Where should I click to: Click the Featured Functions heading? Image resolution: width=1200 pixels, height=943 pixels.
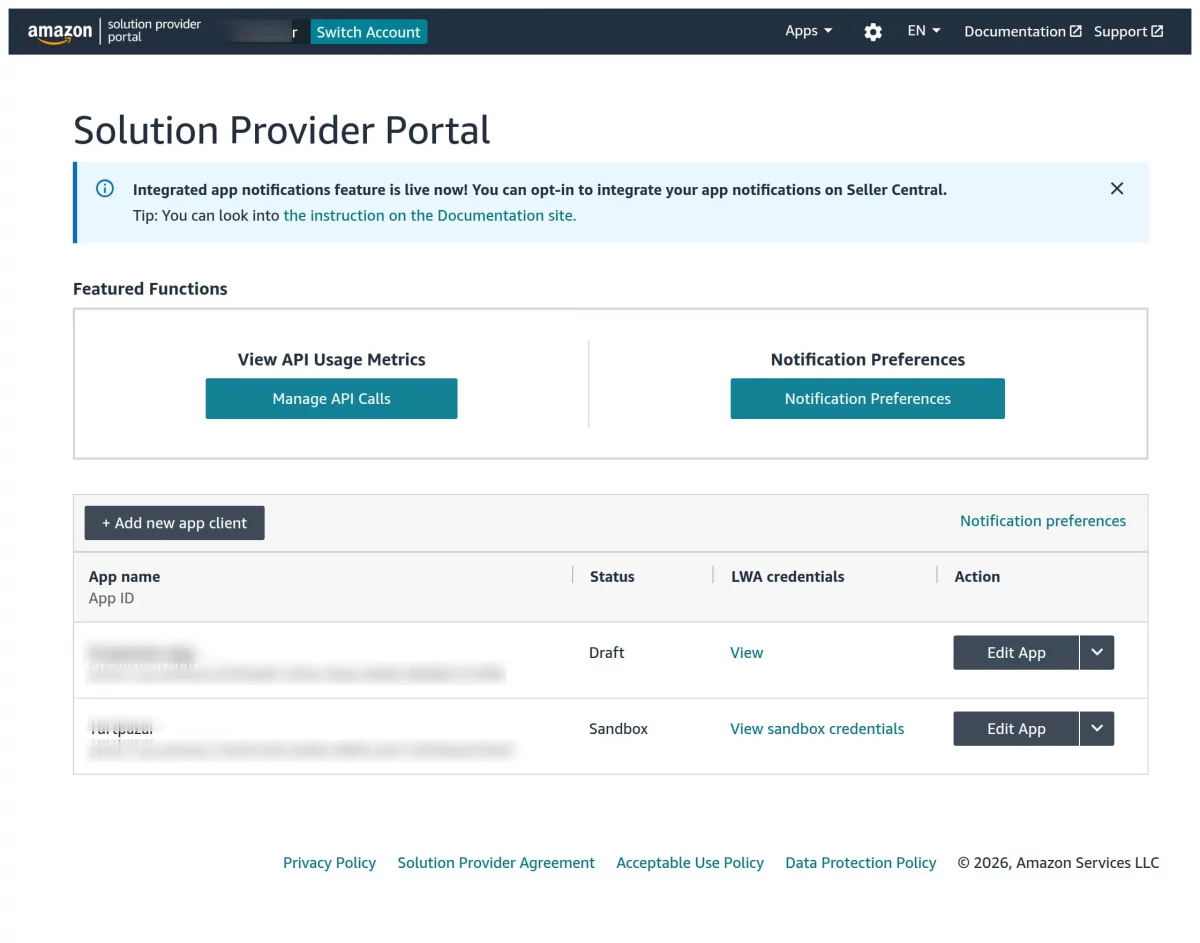[150, 288]
